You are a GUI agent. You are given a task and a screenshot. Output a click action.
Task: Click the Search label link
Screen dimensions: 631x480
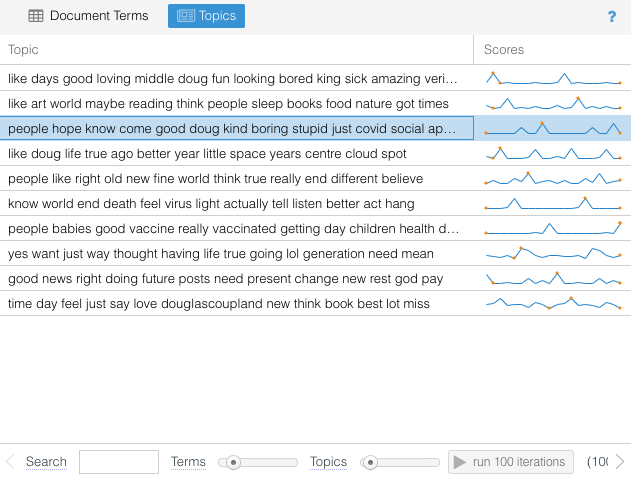[x=46, y=462]
